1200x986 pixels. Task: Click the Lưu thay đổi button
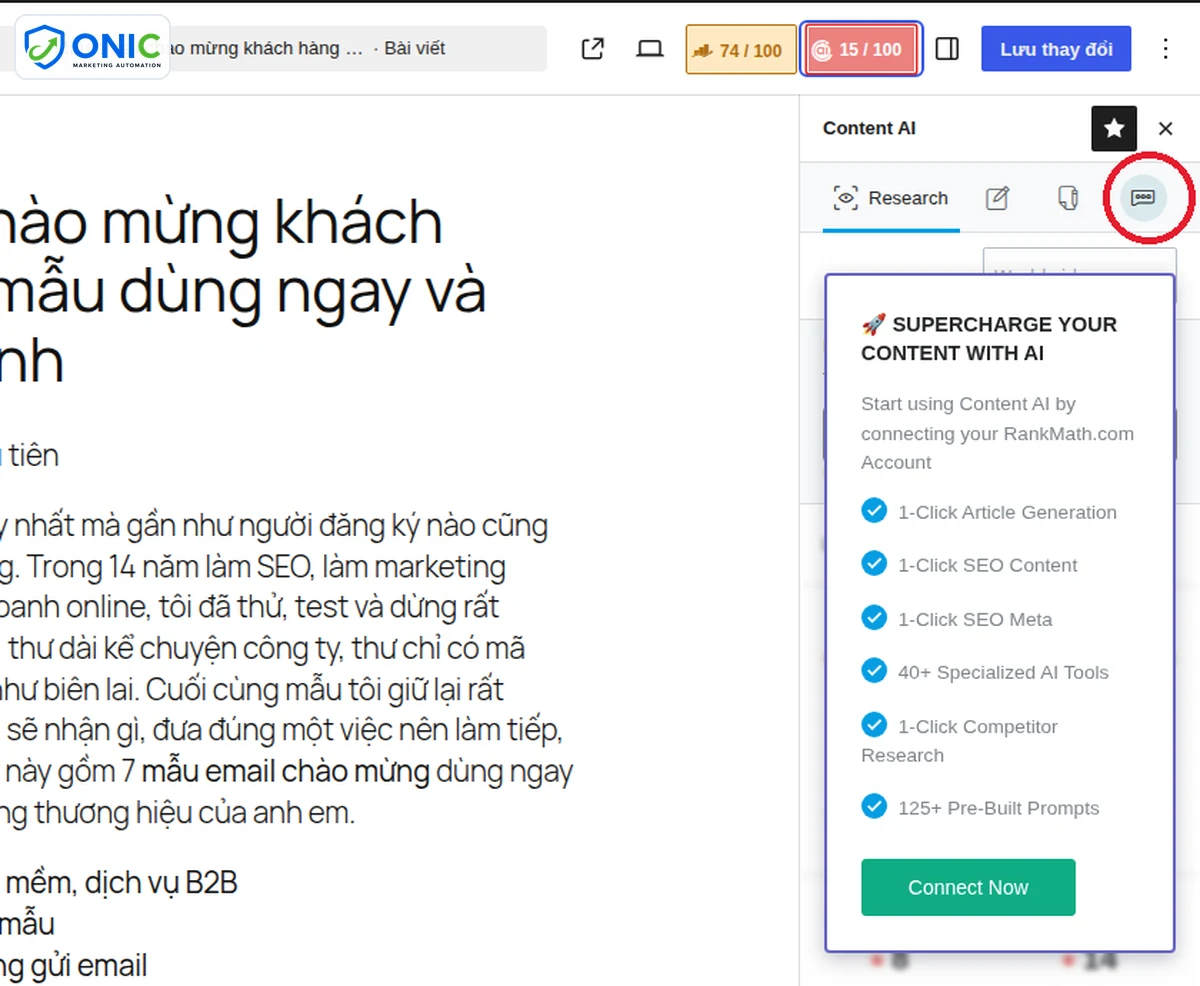(x=1056, y=49)
